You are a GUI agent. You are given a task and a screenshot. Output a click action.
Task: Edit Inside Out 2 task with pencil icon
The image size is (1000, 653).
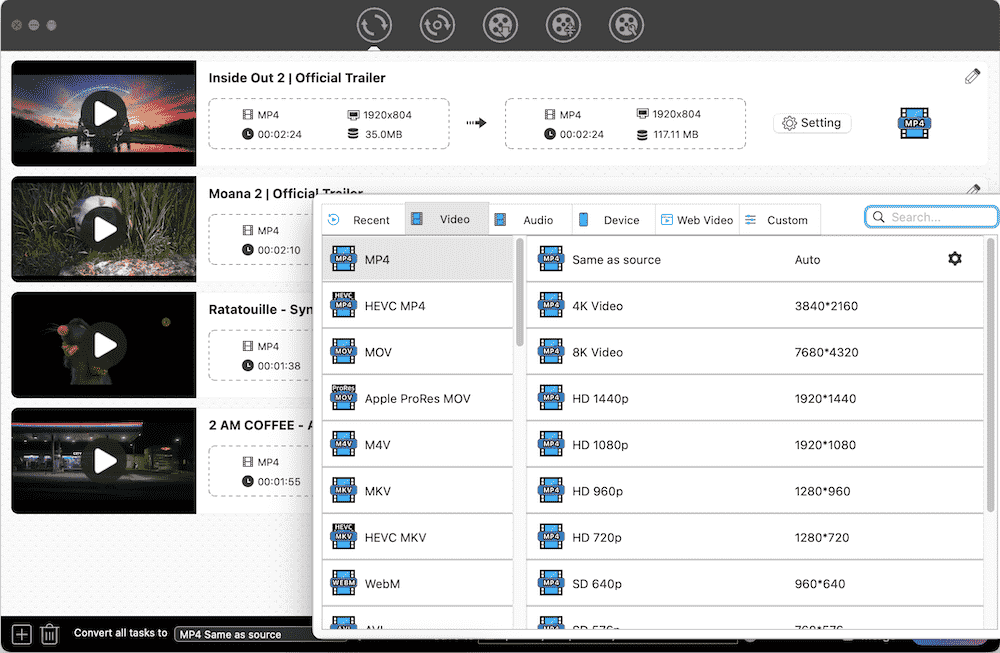coord(971,75)
